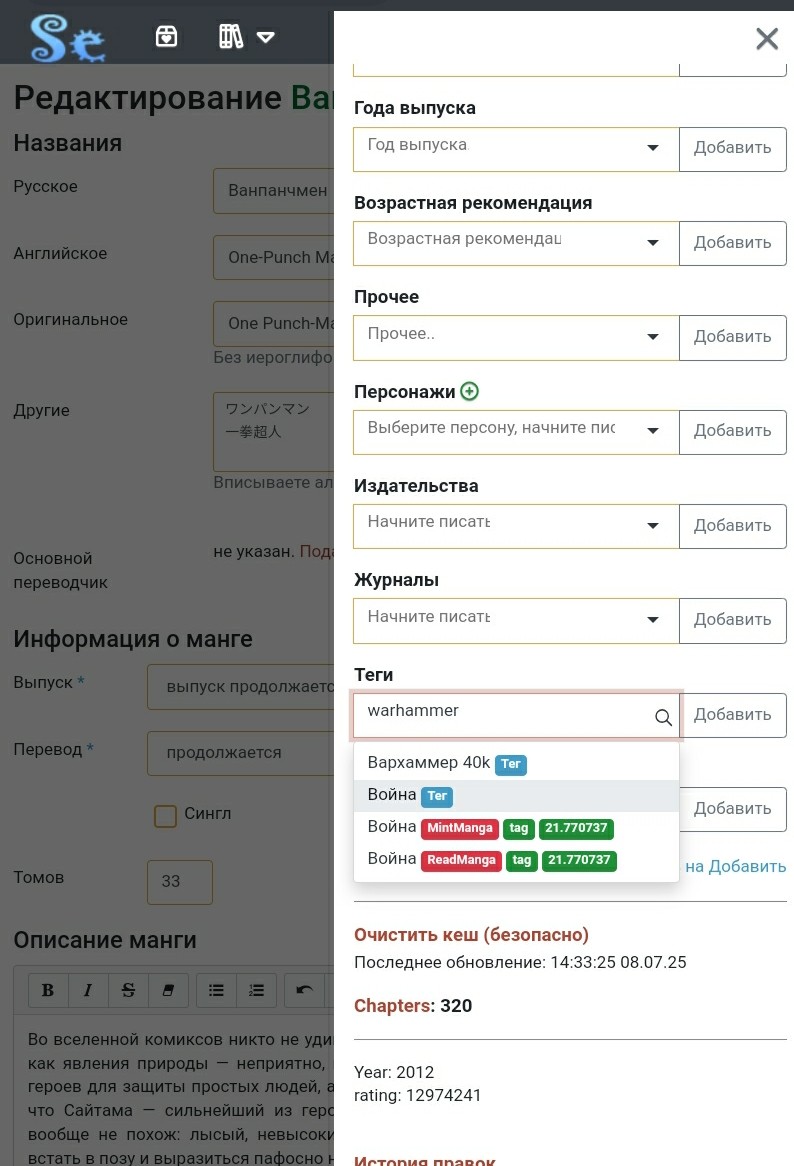Close the side panel with X
This screenshot has width=794, height=1166.
pos(766,39)
